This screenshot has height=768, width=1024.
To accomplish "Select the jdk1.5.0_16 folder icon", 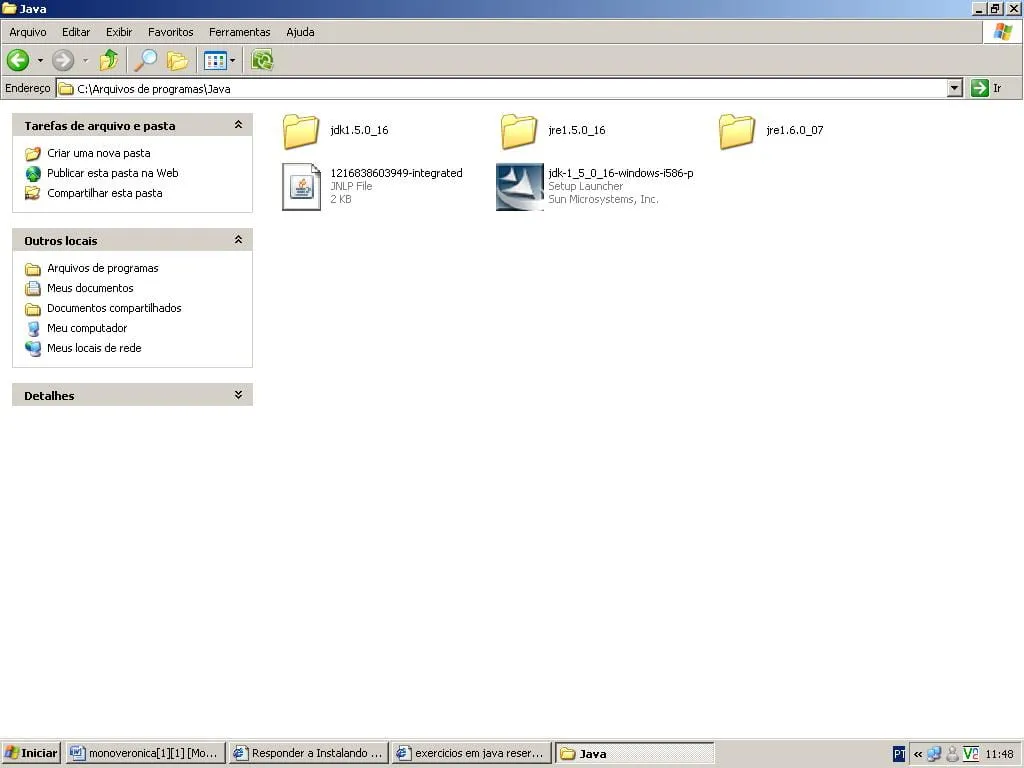I will click(301, 131).
